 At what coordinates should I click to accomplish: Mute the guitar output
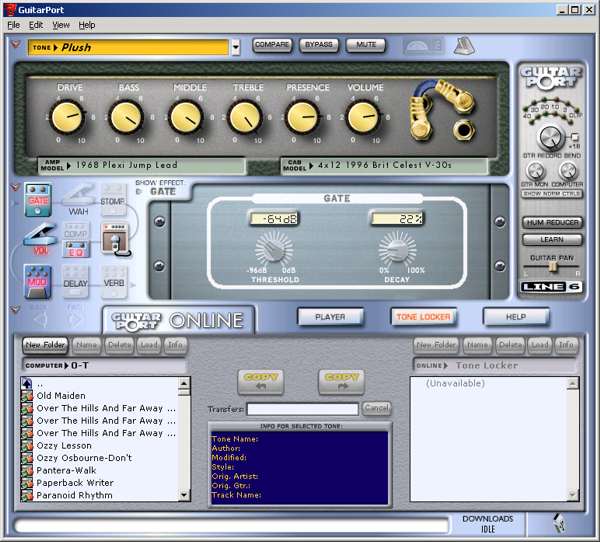[366, 45]
